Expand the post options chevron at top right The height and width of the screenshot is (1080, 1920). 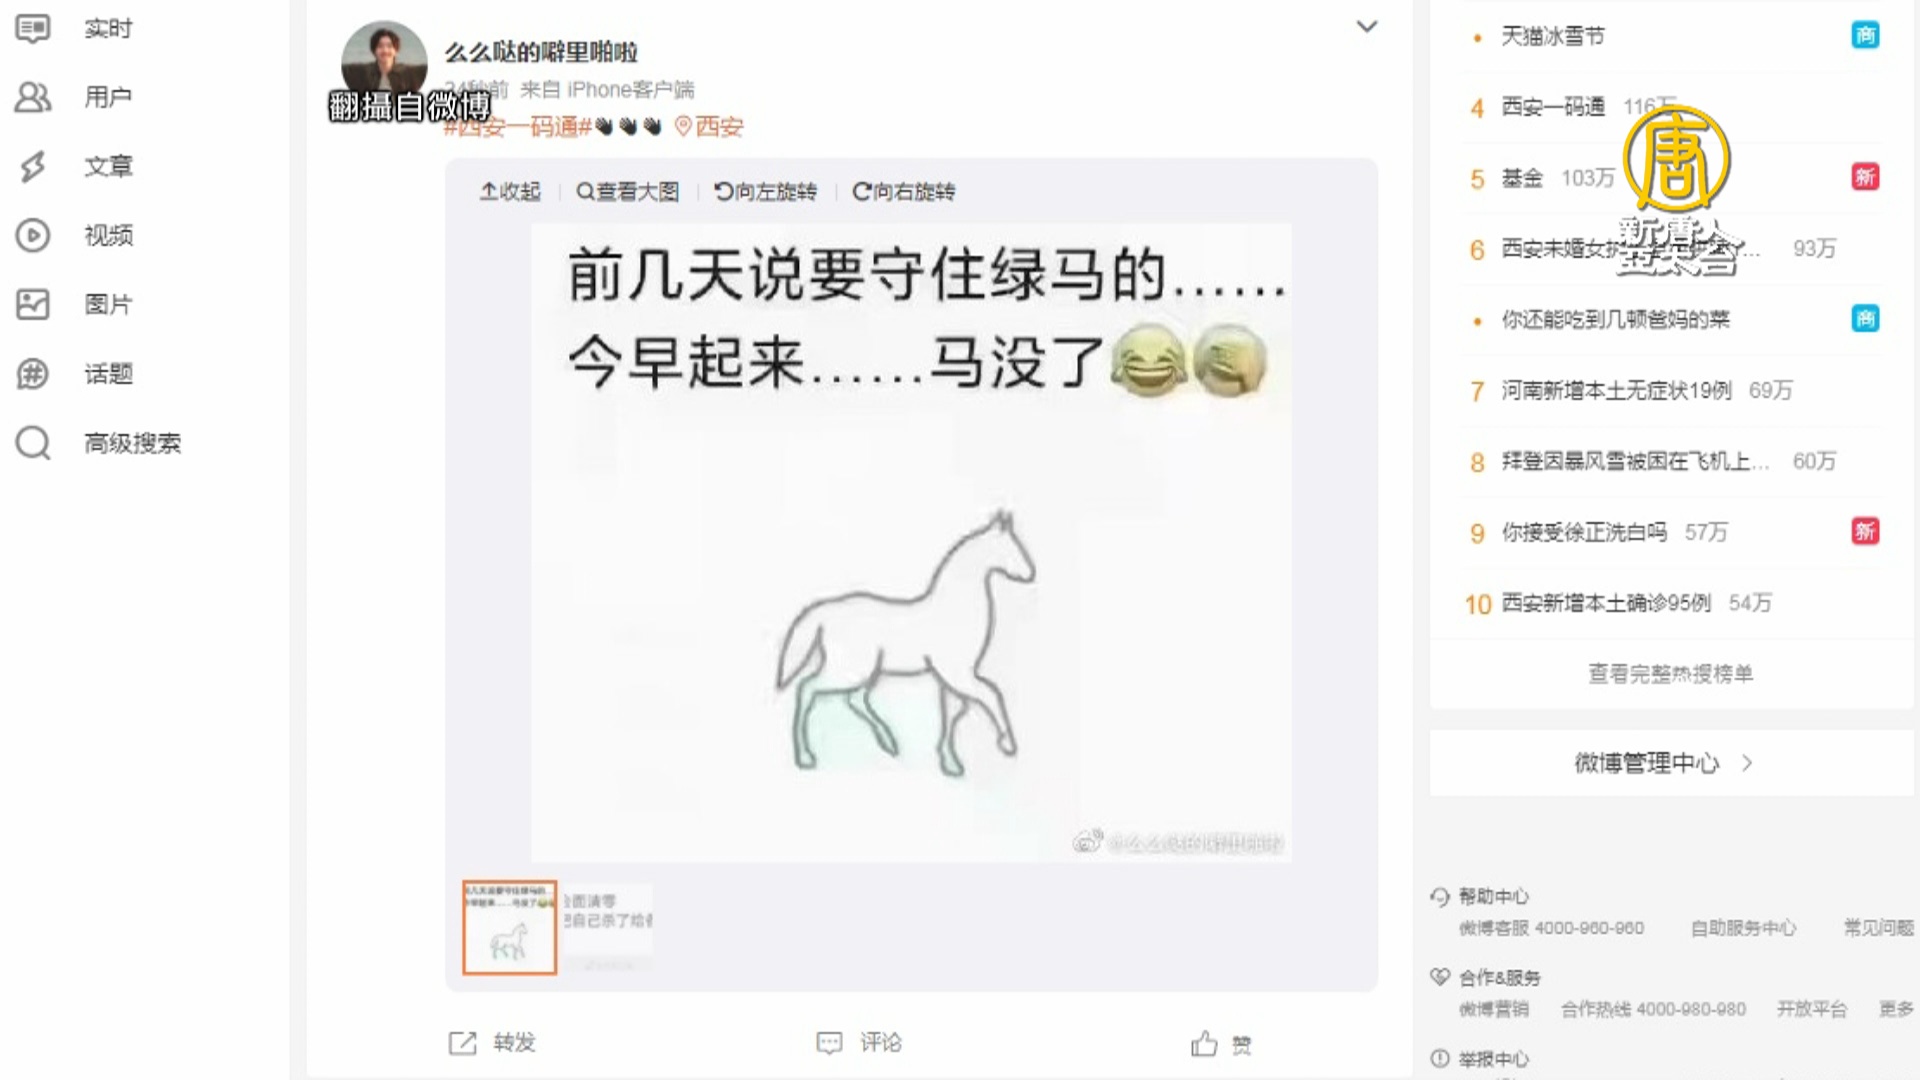1366,27
